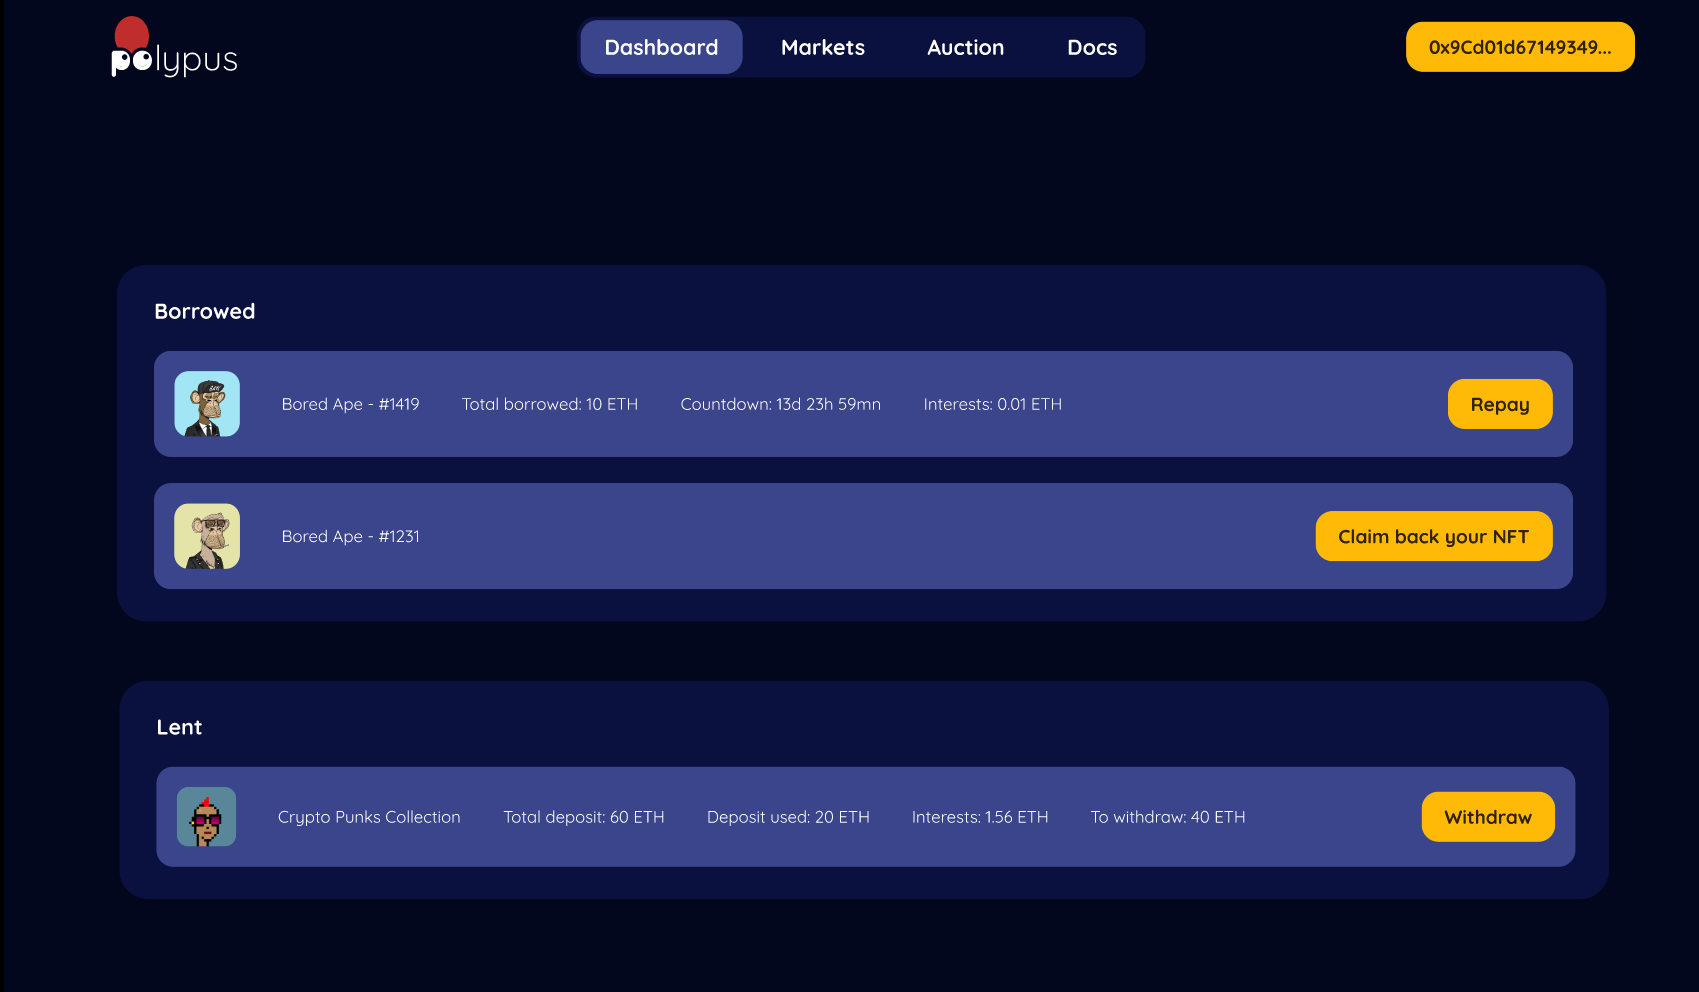Open the Crypto Punks Collection avatar
This screenshot has height=992, width=1699.
click(x=206, y=817)
